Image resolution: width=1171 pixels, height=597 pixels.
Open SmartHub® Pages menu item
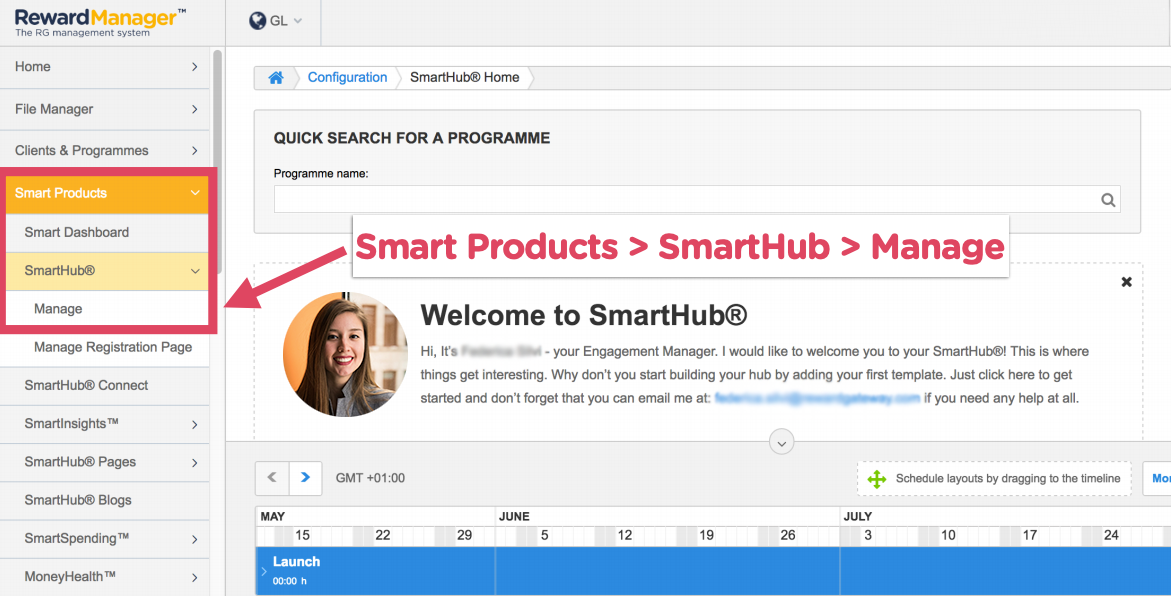(x=105, y=462)
